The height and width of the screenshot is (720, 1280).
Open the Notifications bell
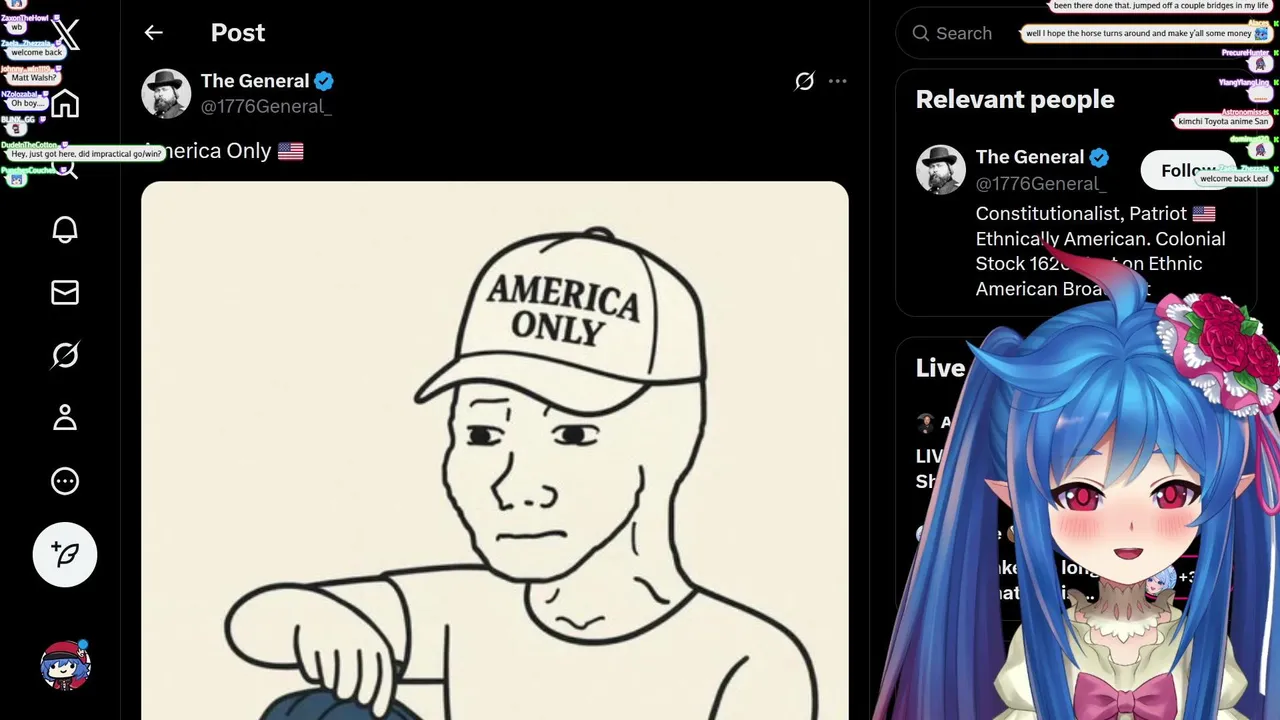tap(65, 229)
